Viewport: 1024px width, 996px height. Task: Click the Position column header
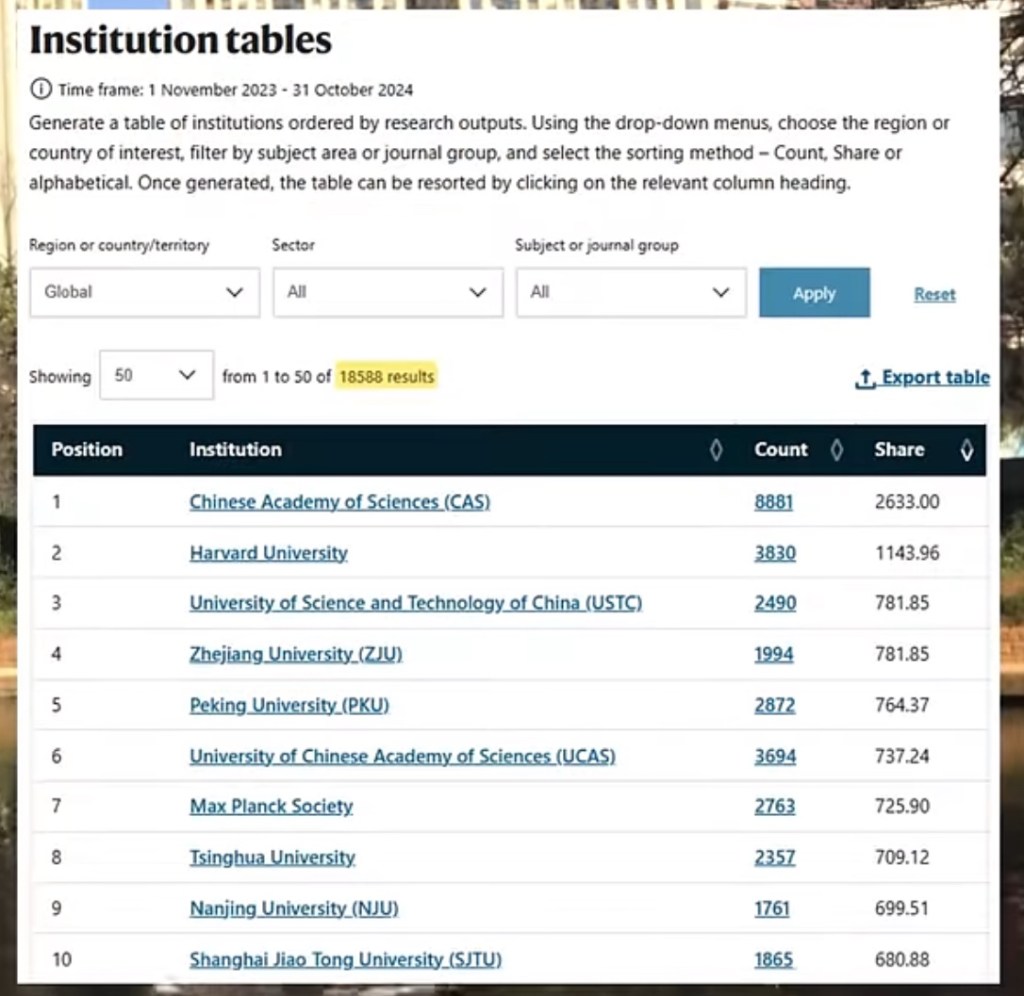point(86,450)
